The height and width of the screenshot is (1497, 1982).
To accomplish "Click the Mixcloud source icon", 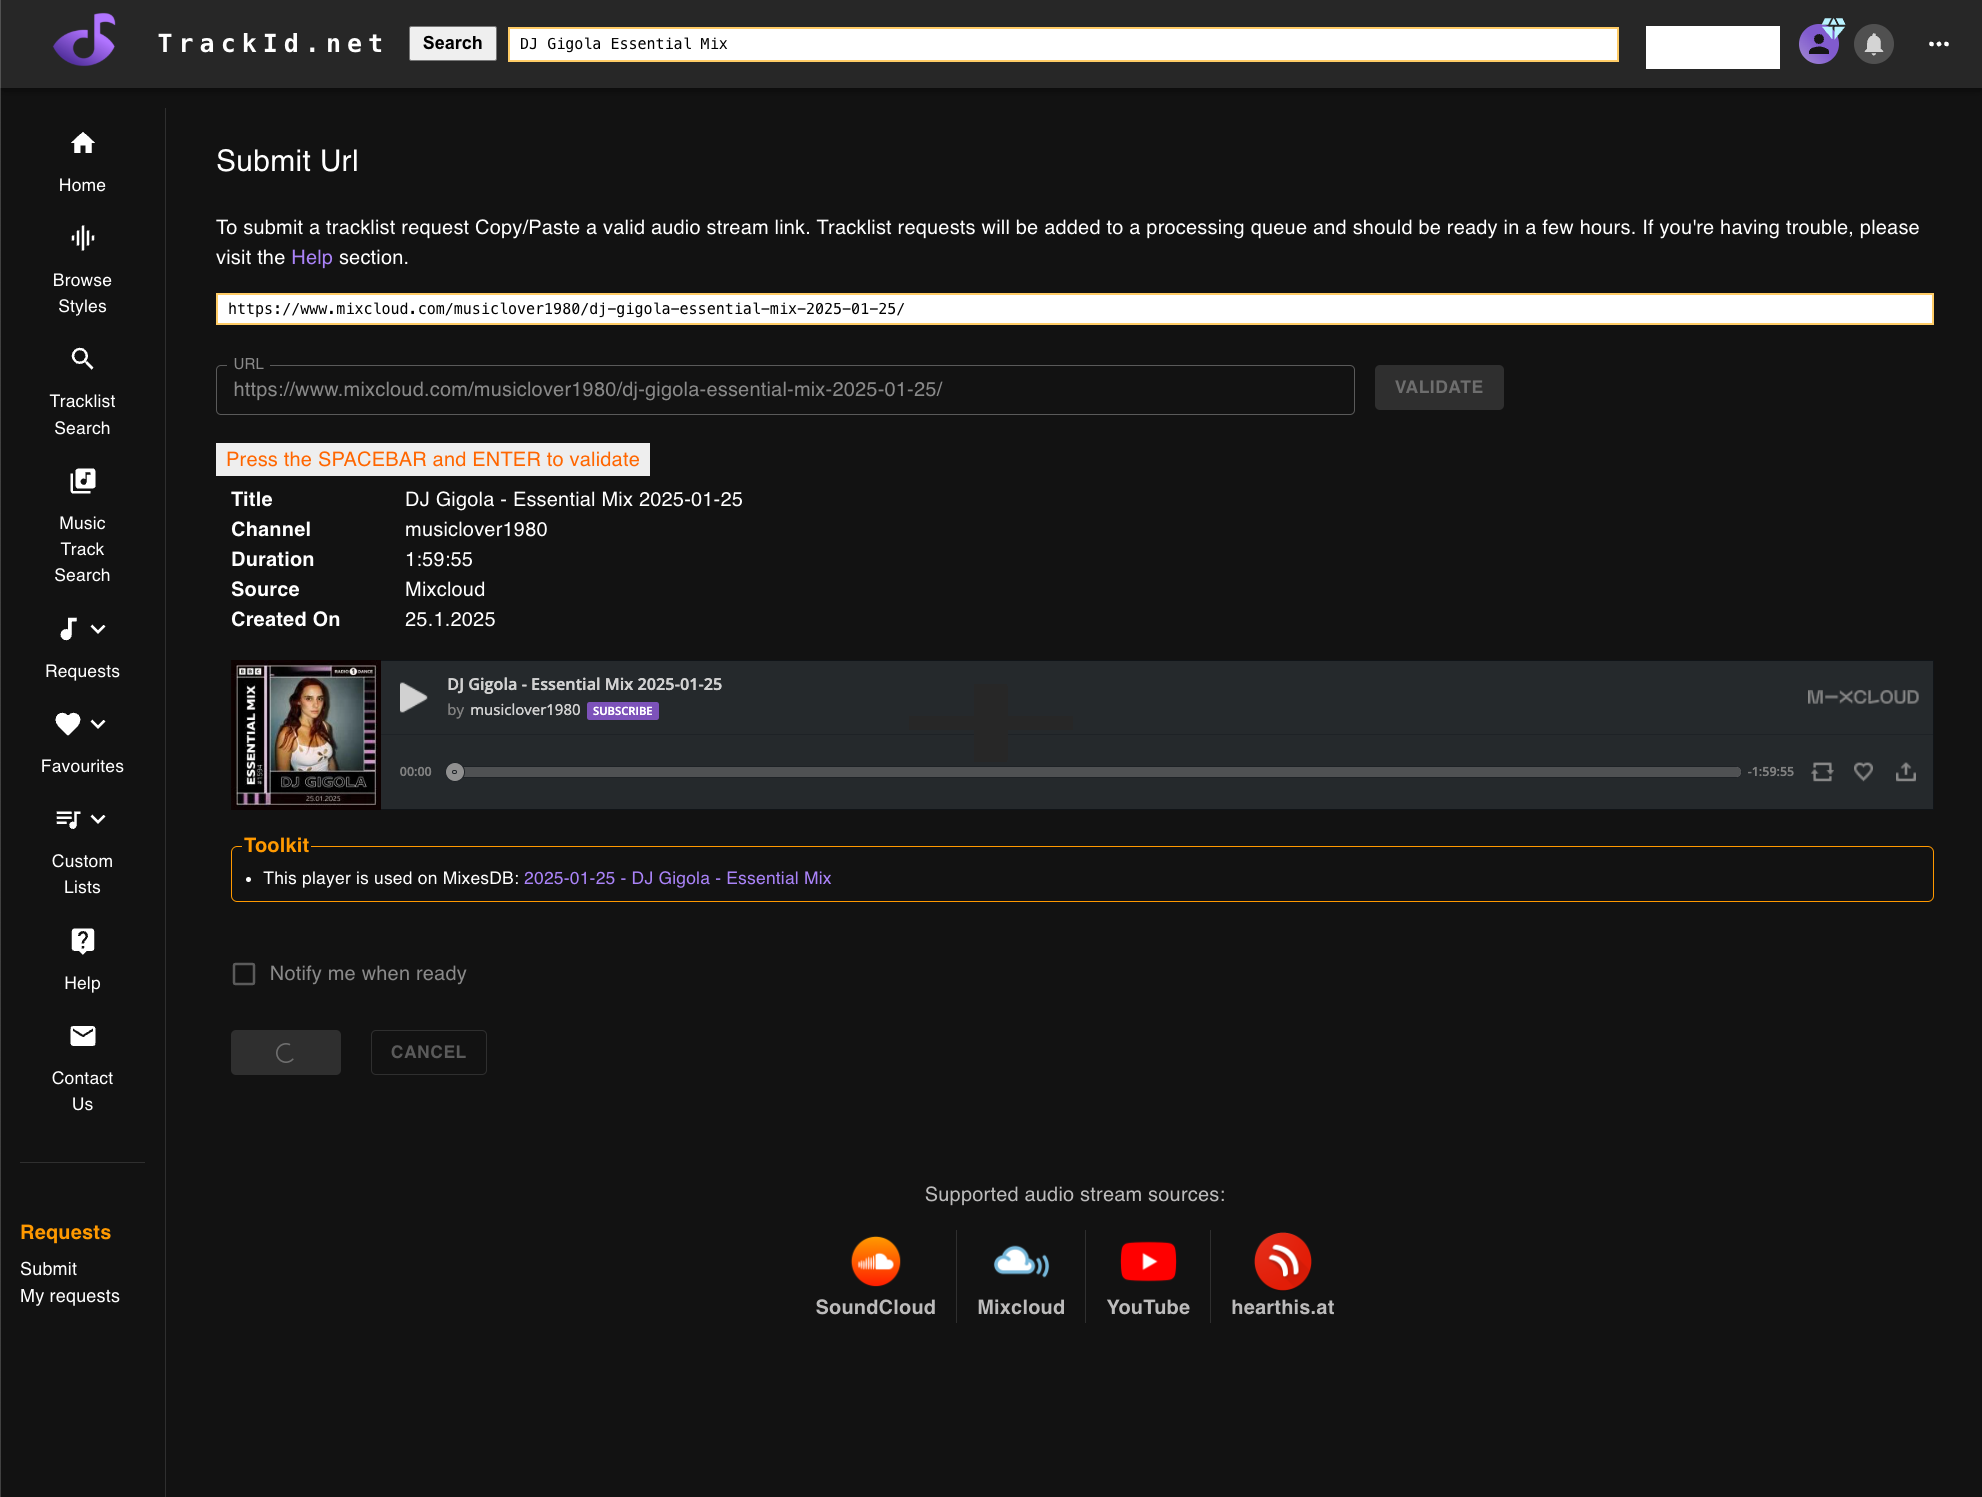I will (1021, 1262).
